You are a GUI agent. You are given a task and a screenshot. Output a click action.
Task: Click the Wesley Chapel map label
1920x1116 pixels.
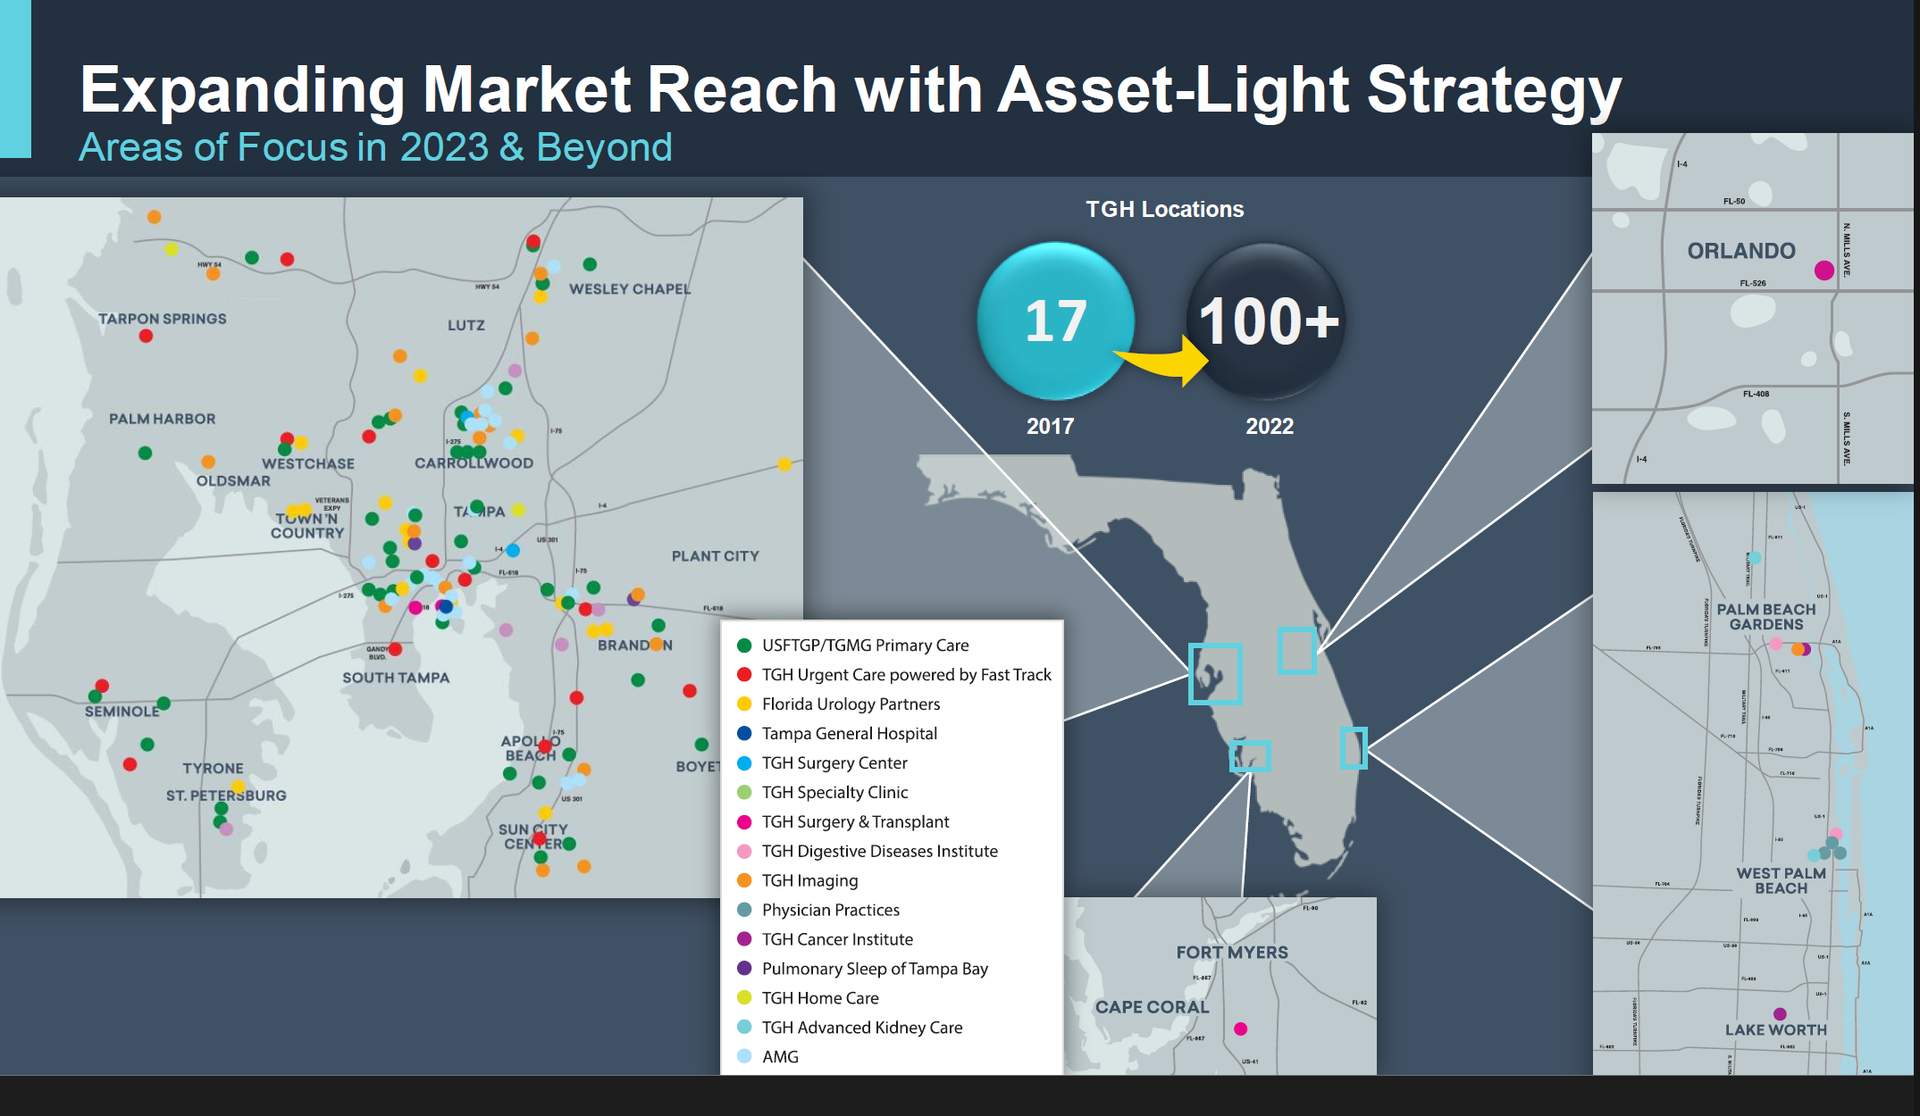pos(630,289)
